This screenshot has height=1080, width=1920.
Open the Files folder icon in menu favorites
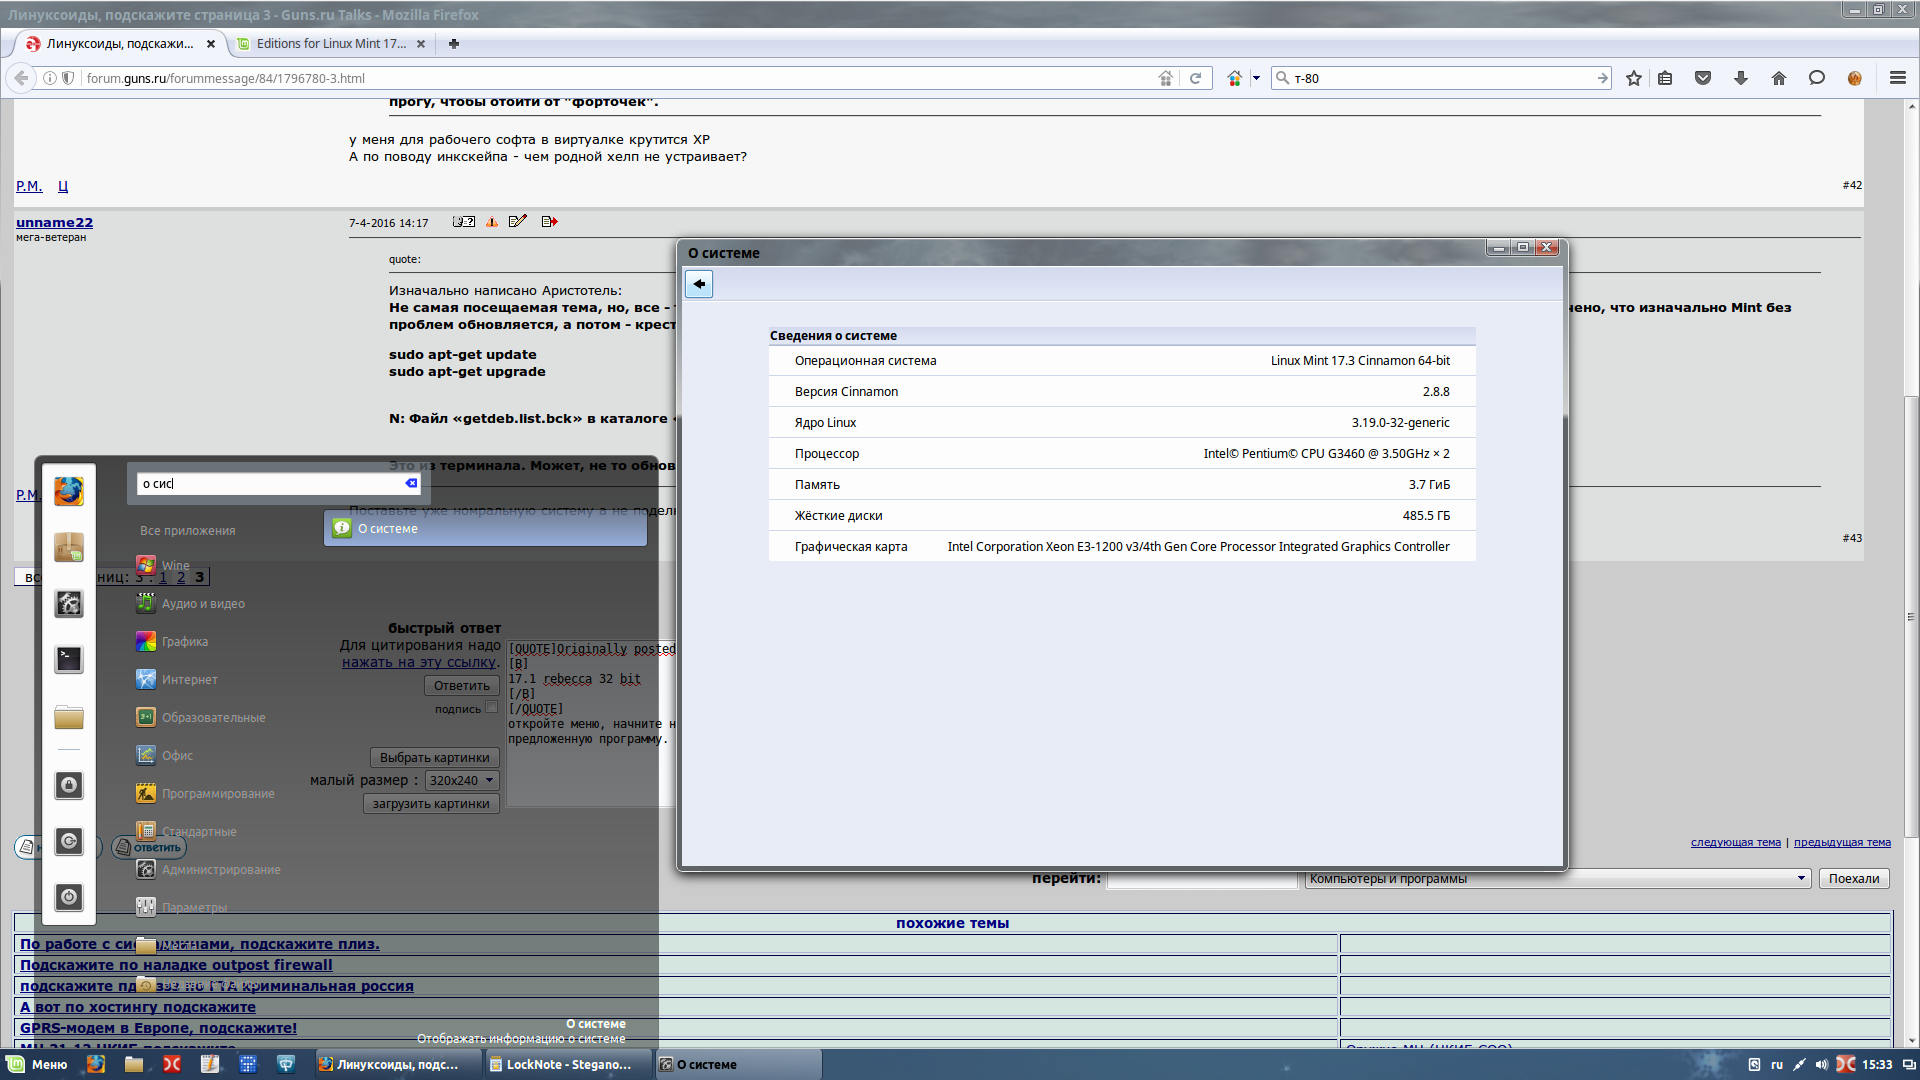coord(69,716)
